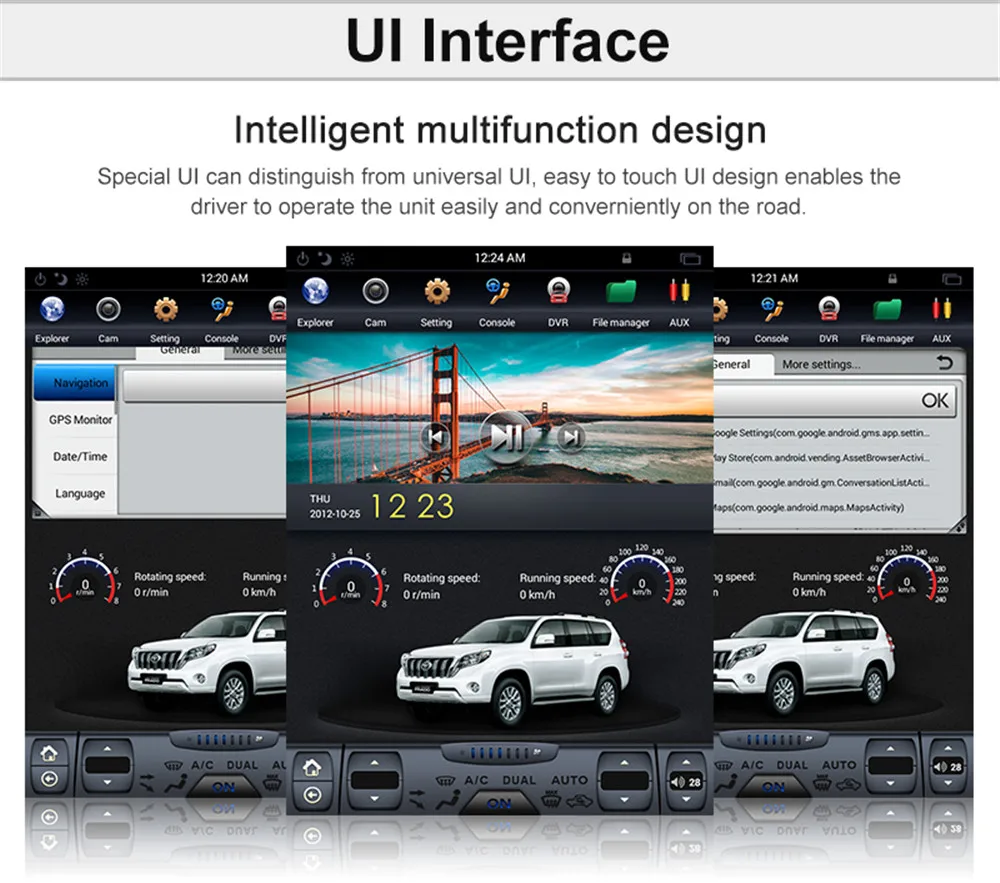Skip to next track
This screenshot has height=883, width=1000.
coord(571,437)
